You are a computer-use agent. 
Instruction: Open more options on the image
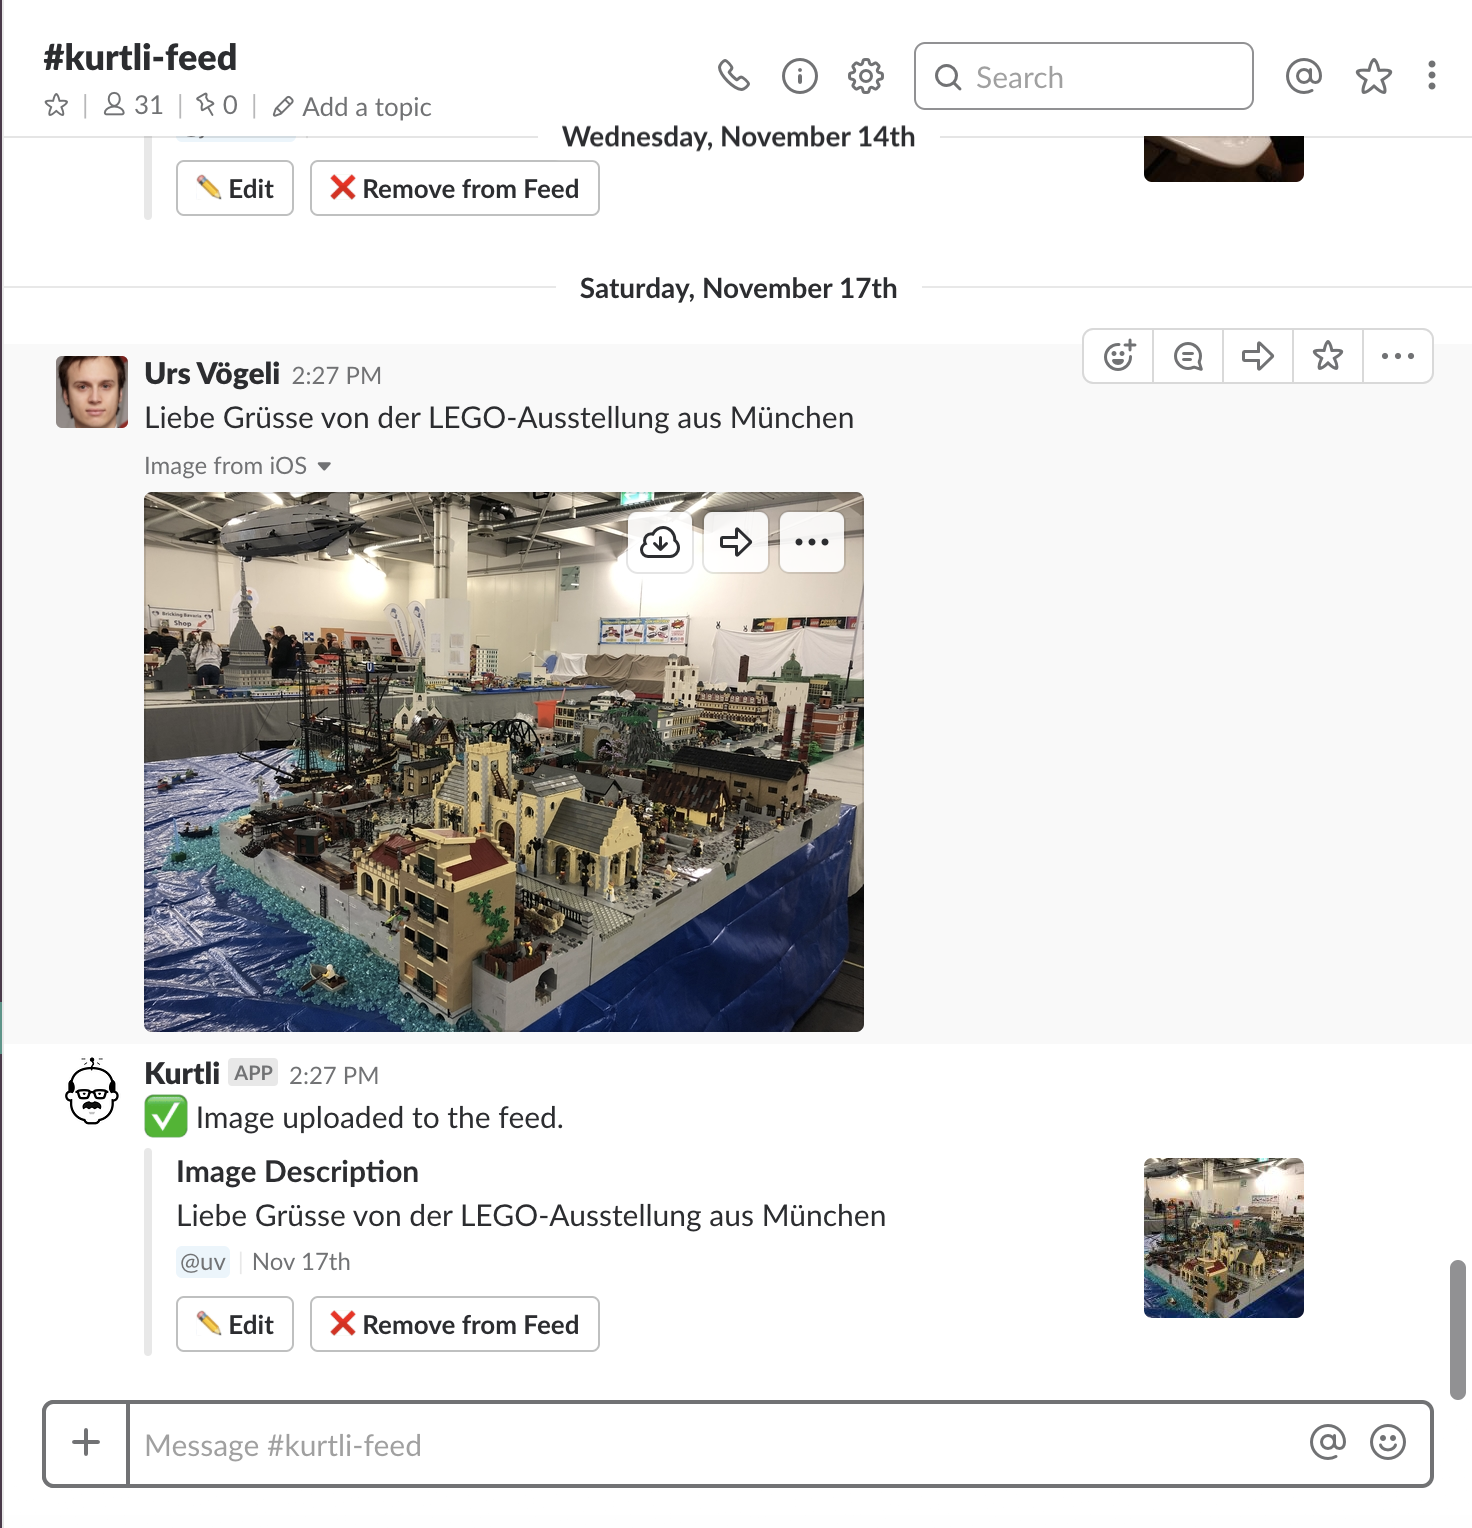(x=812, y=543)
